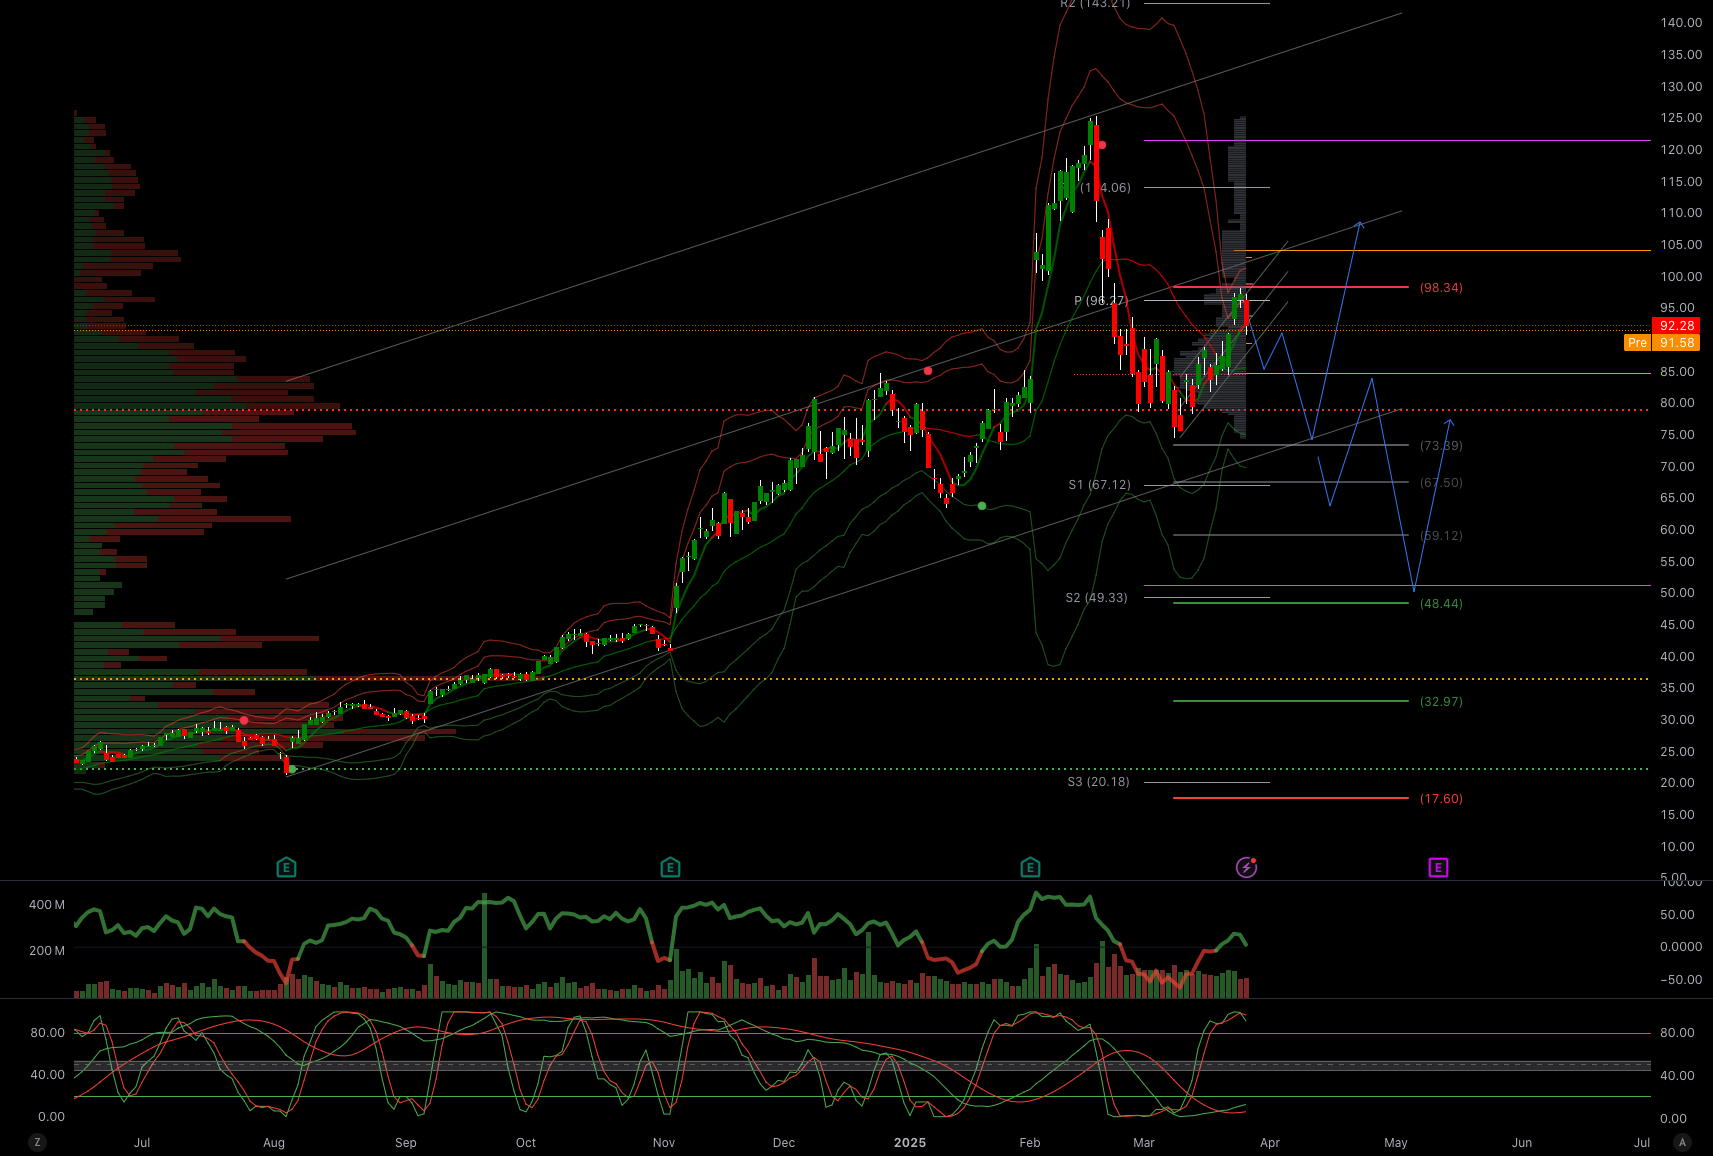Click the 2025 label on time axis
Viewport: 1713px width, 1156px height.
[x=910, y=1142]
